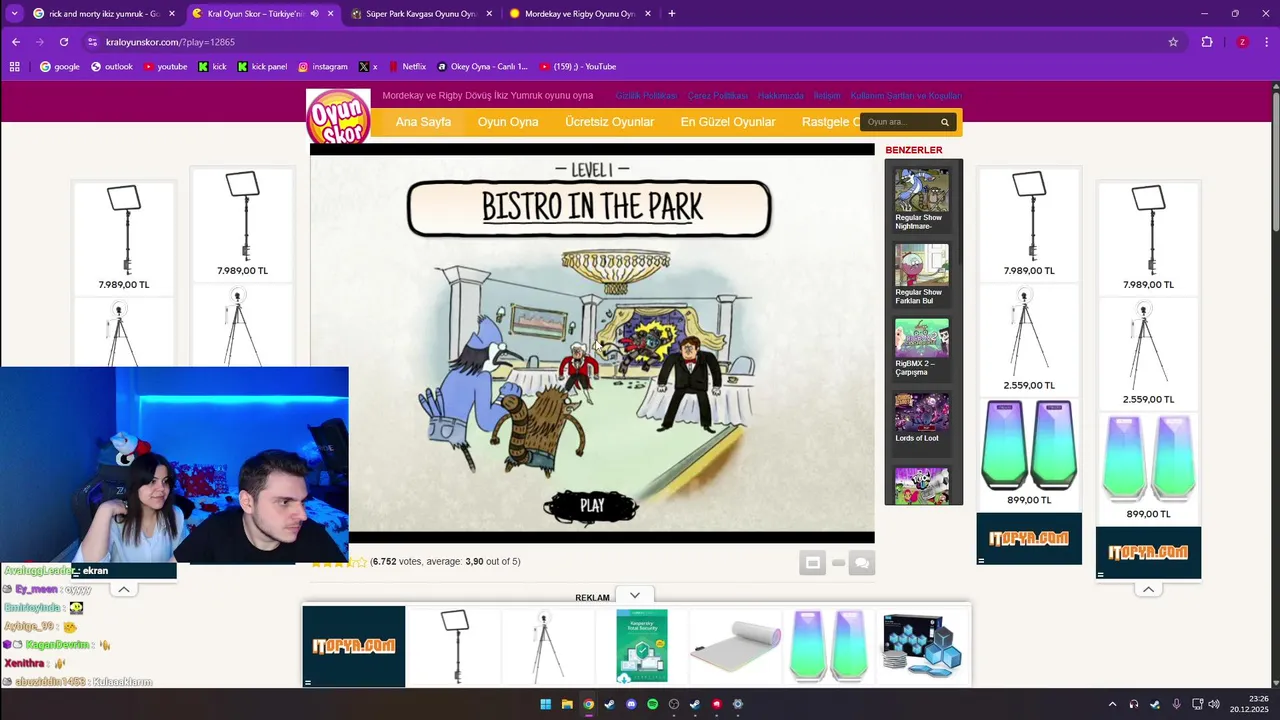This screenshot has width=1280, height=720.
Task: Open OBS Studio from the taskbar
Action: (674, 704)
